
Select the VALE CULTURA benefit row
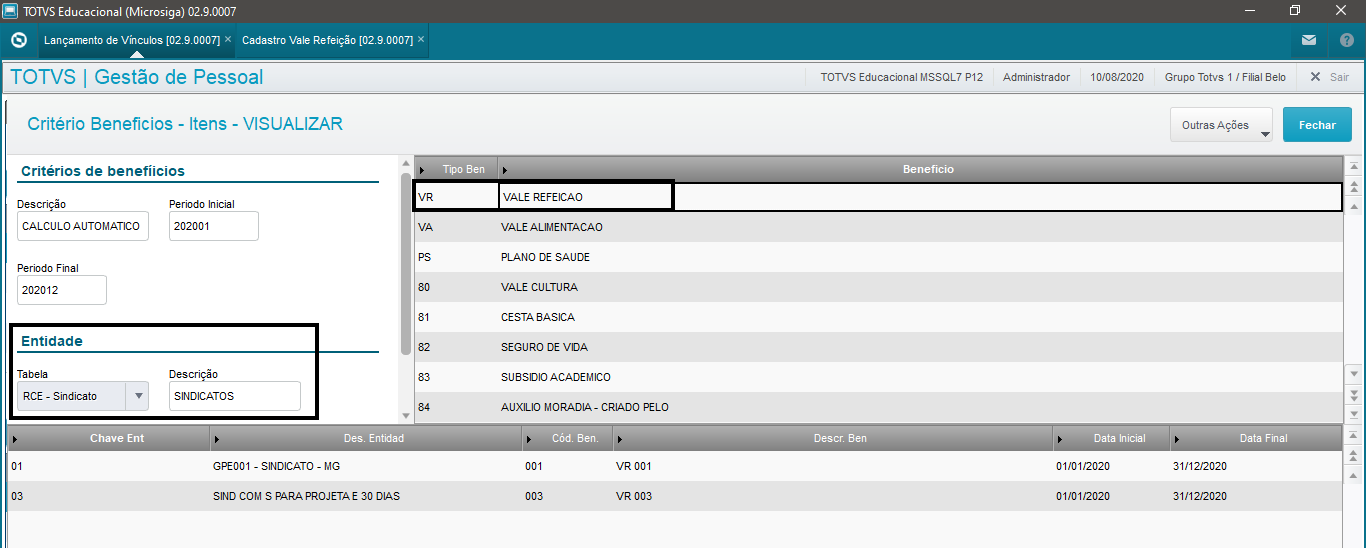tap(878, 287)
